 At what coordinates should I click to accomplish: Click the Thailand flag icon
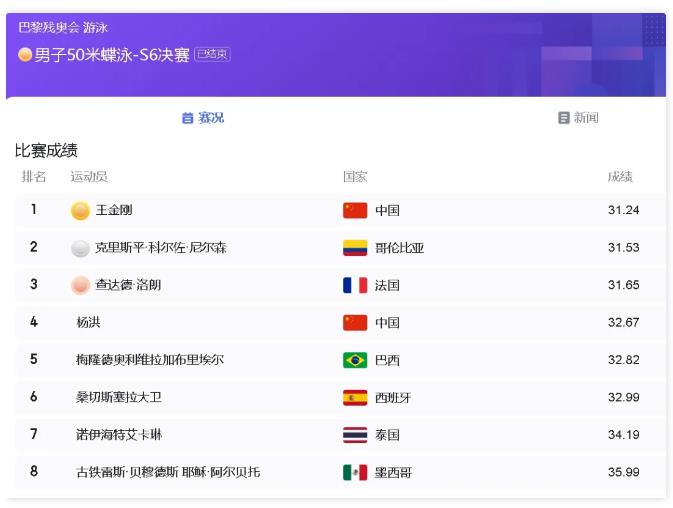[x=355, y=435]
